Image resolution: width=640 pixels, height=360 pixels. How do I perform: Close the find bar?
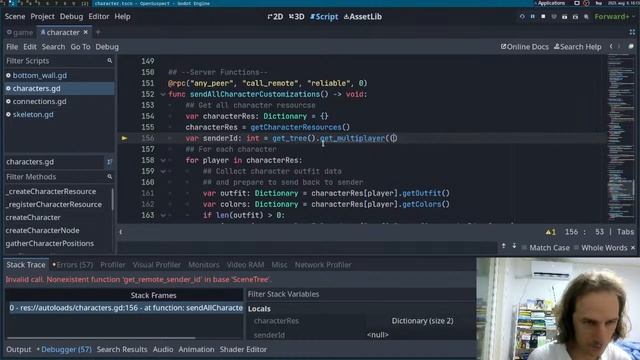pyautogui.click(x=633, y=248)
